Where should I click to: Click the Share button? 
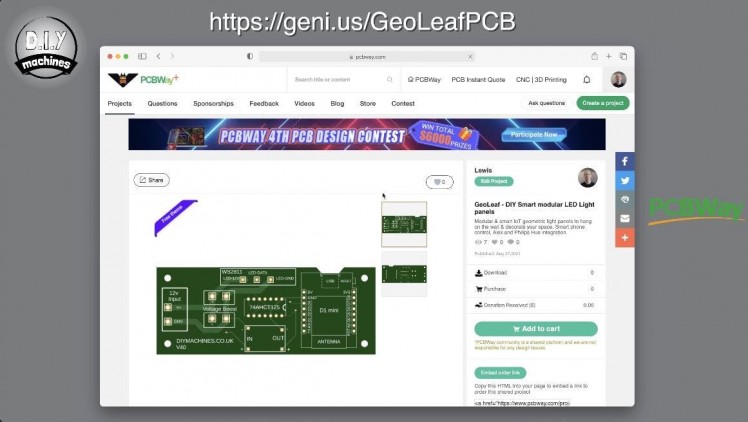(x=151, y=180)
